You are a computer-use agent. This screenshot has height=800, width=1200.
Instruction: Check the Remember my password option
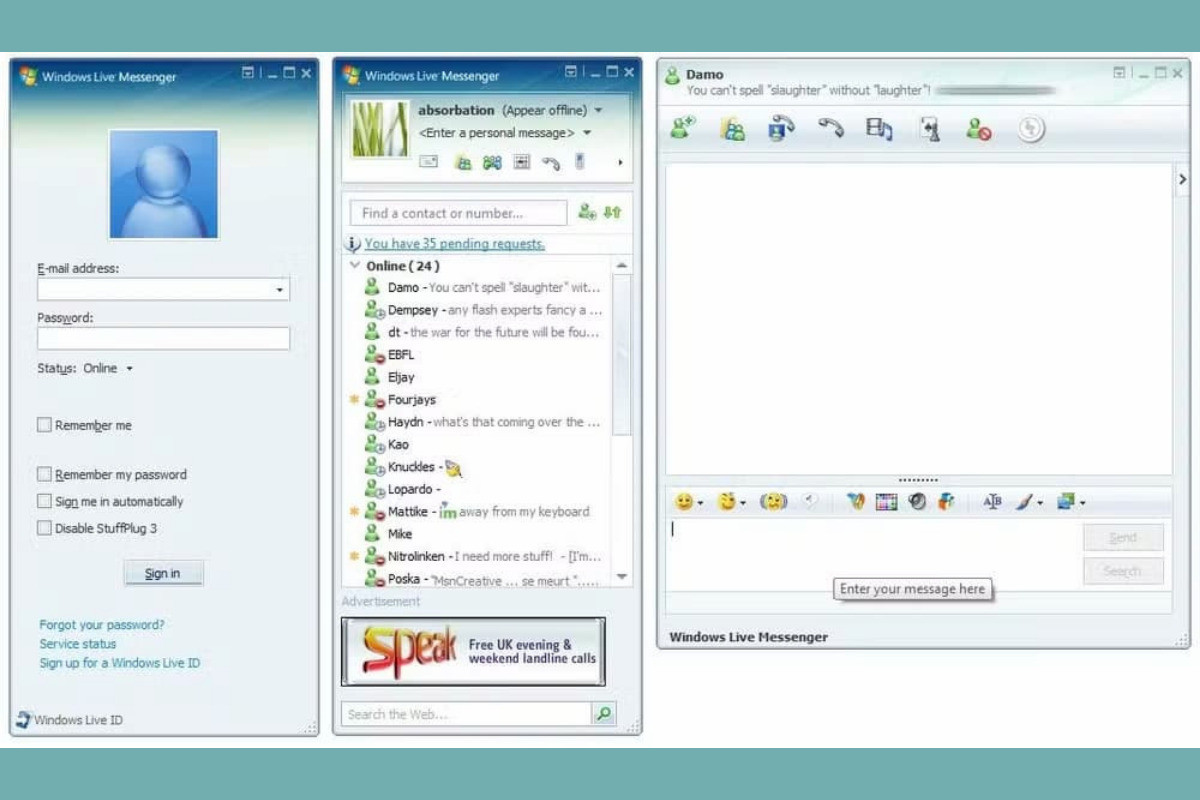click(44, 473)
